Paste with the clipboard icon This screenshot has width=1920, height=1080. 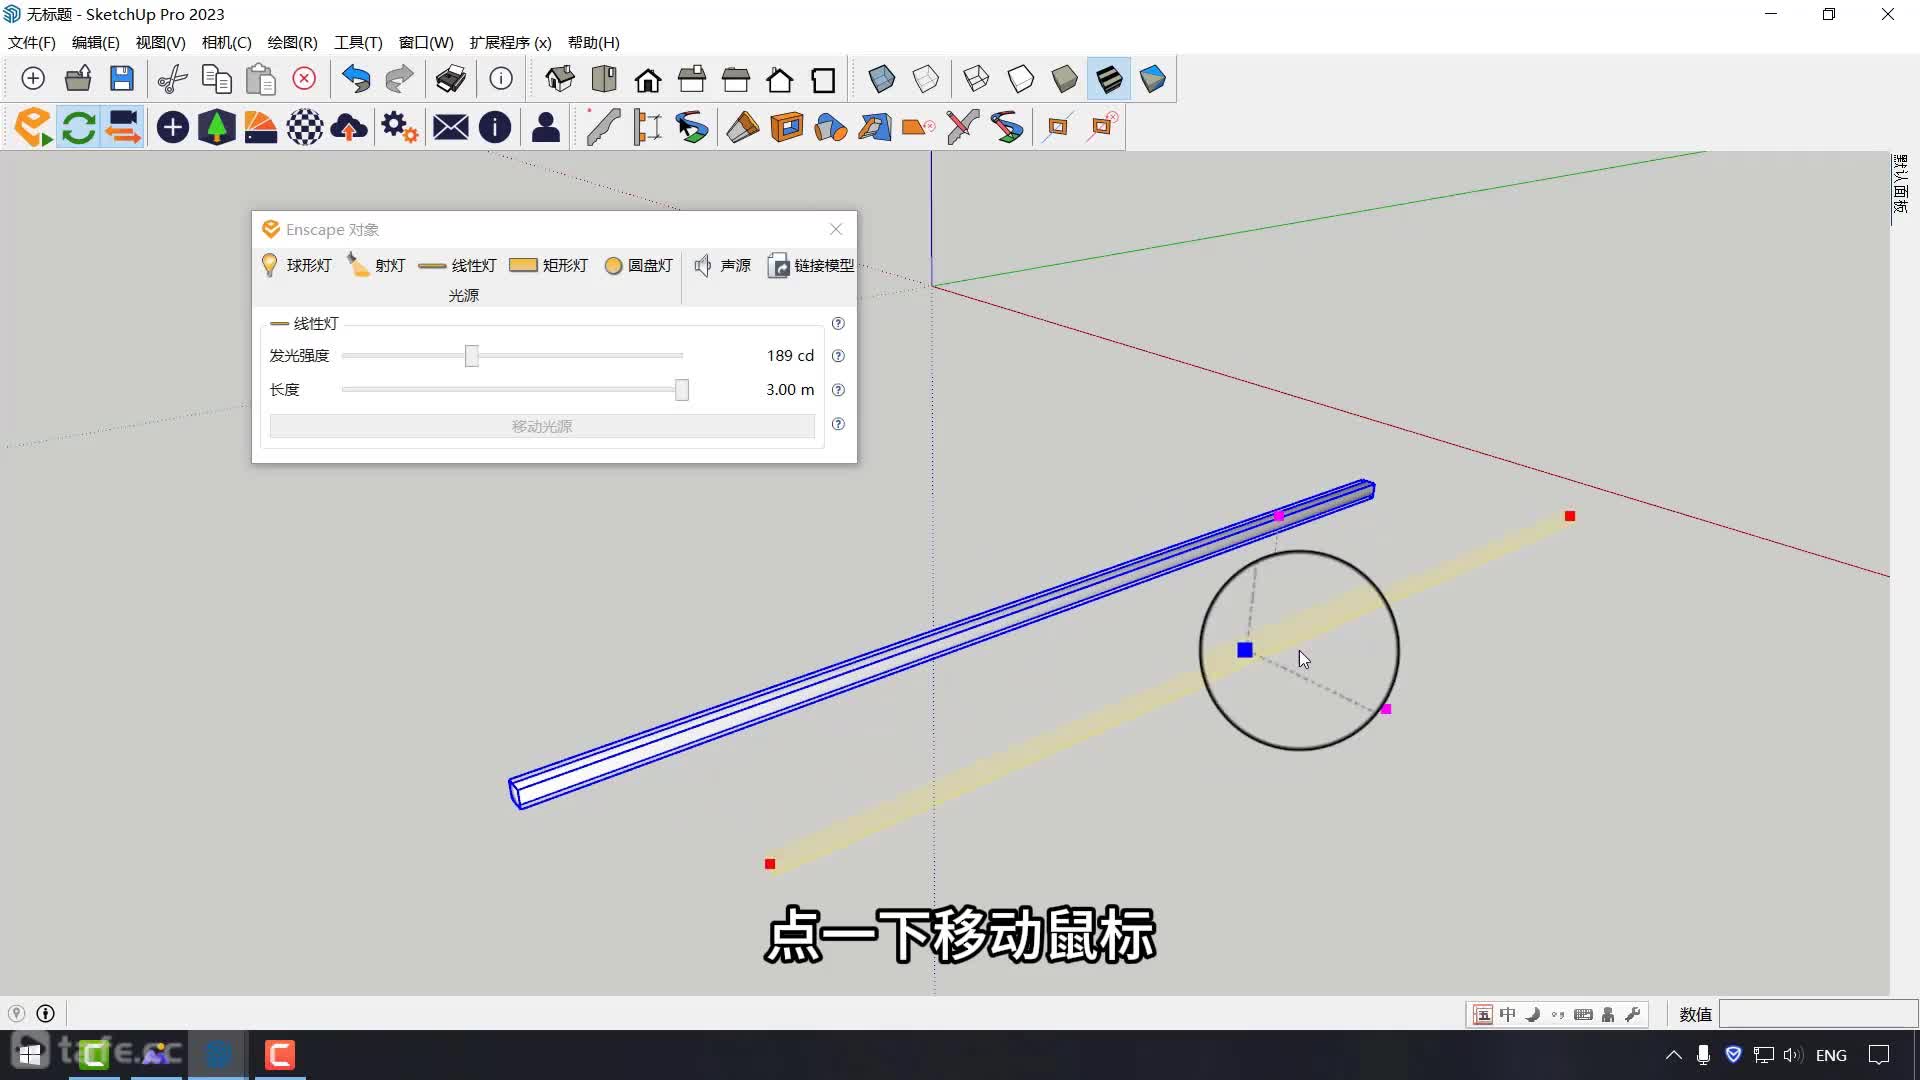pyautogui.click(x=260, y=79)
